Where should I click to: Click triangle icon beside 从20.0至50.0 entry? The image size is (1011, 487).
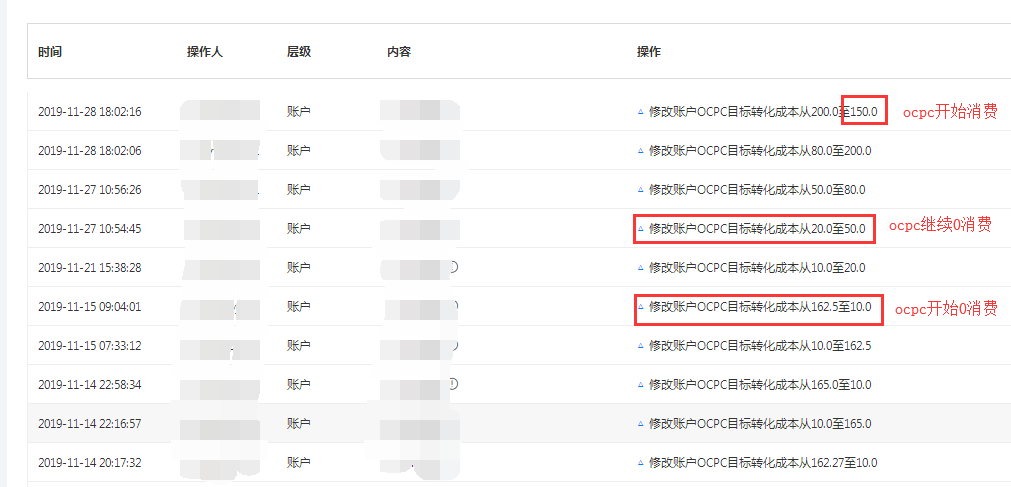tap(640, 228)
